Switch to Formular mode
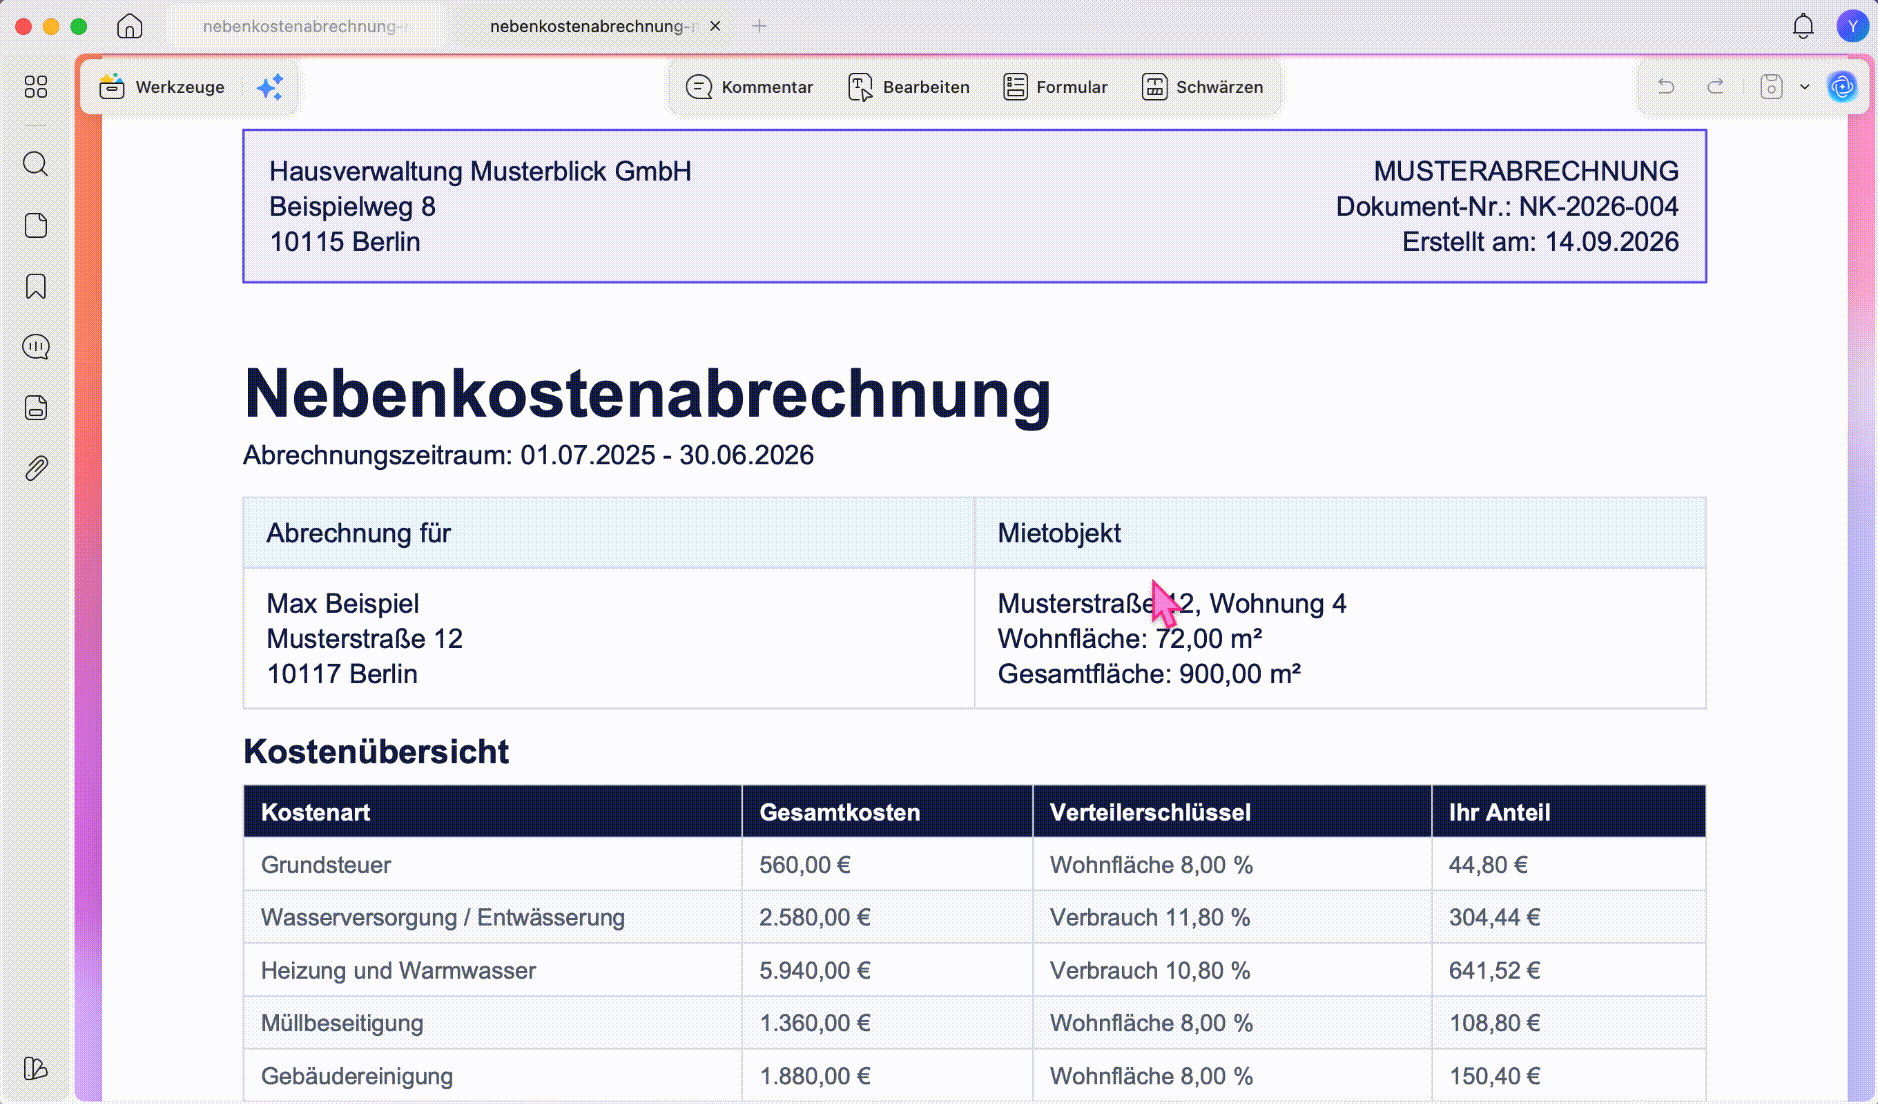1878x1104 pixels. (1055, 87)
